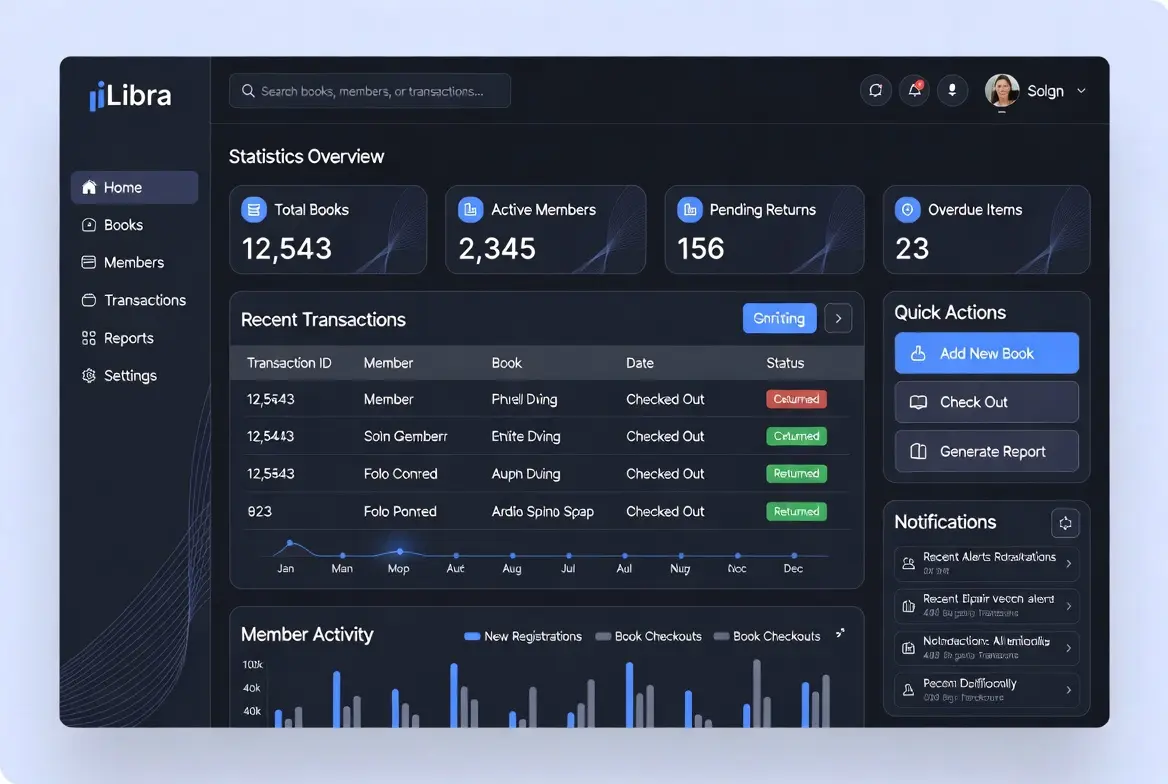Go to Reports in the sidebar
Screen dimensions: 1168x784
128,338
